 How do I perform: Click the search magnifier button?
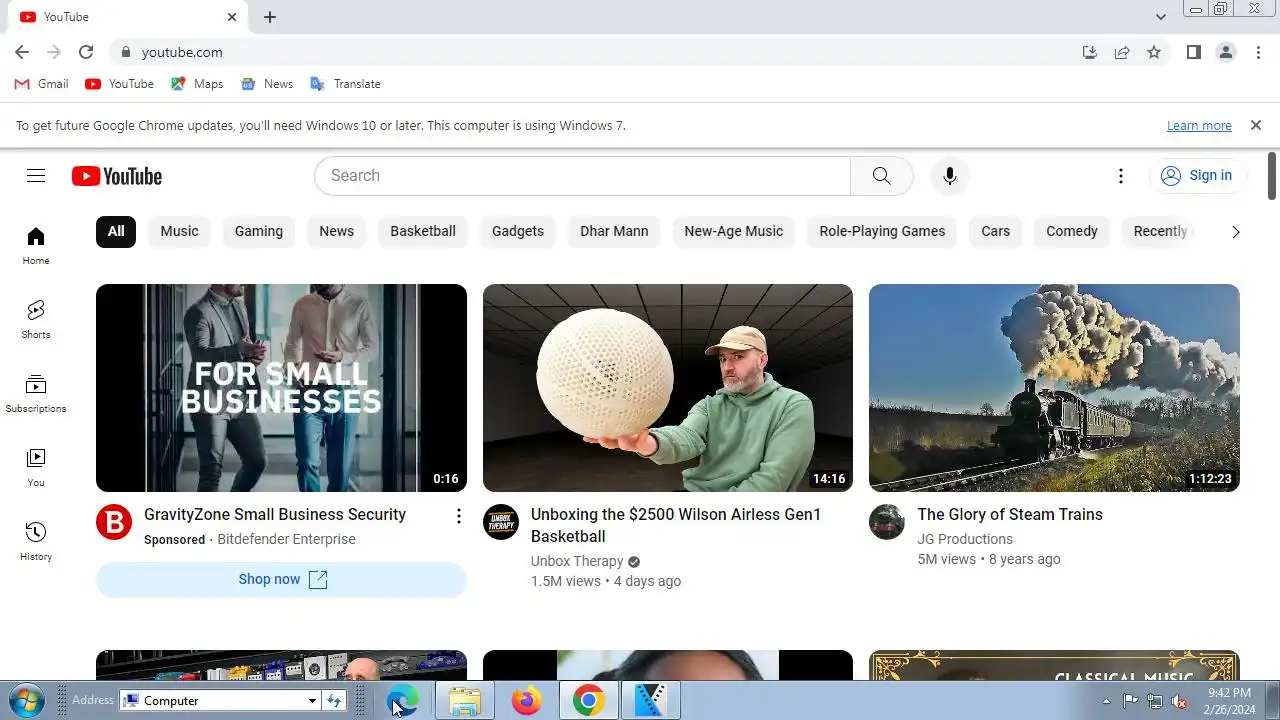[x=881, y=176]
